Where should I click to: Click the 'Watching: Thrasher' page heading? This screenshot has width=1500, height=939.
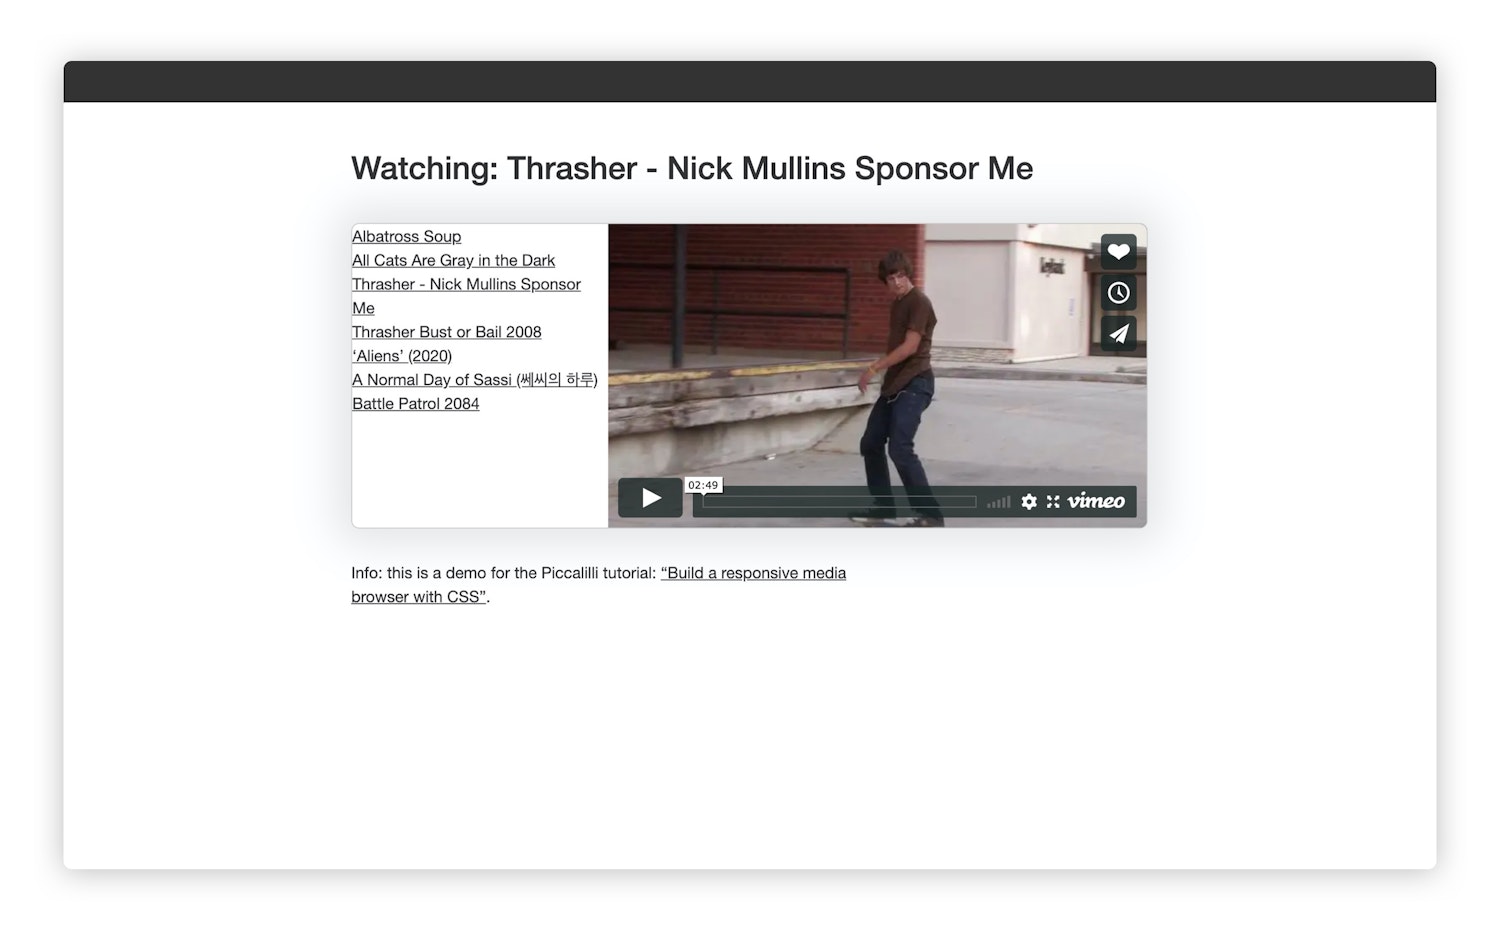click(x=691, y=168)
